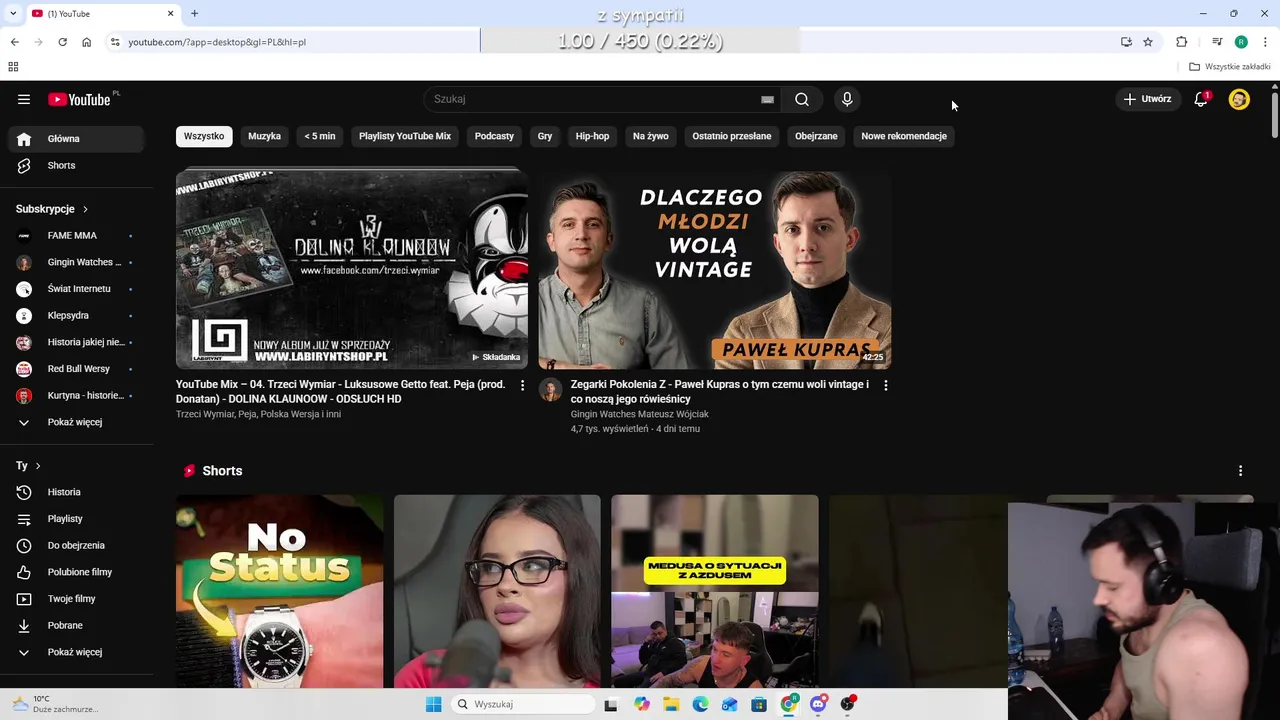The width and height of the screenshot is (1280, 720).
Task: Open Shorts in the sidebar
Action: coord(76,165)
